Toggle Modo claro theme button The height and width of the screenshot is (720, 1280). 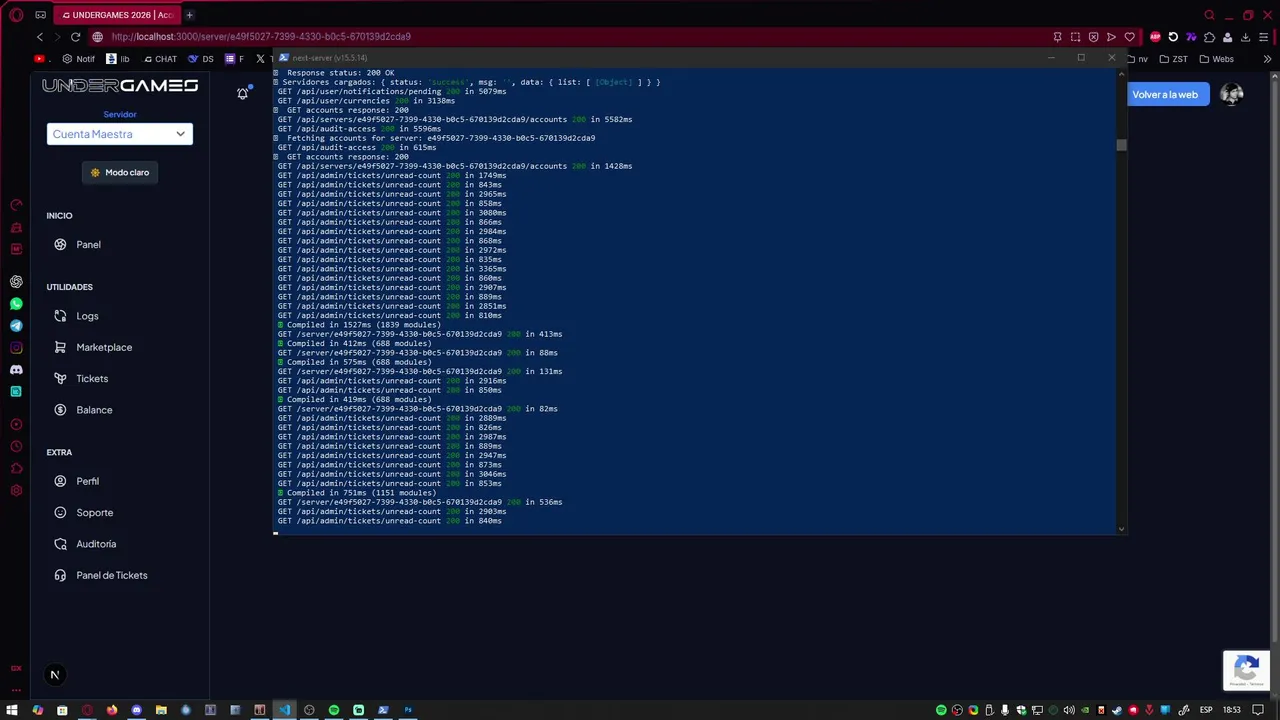[120, 172]
